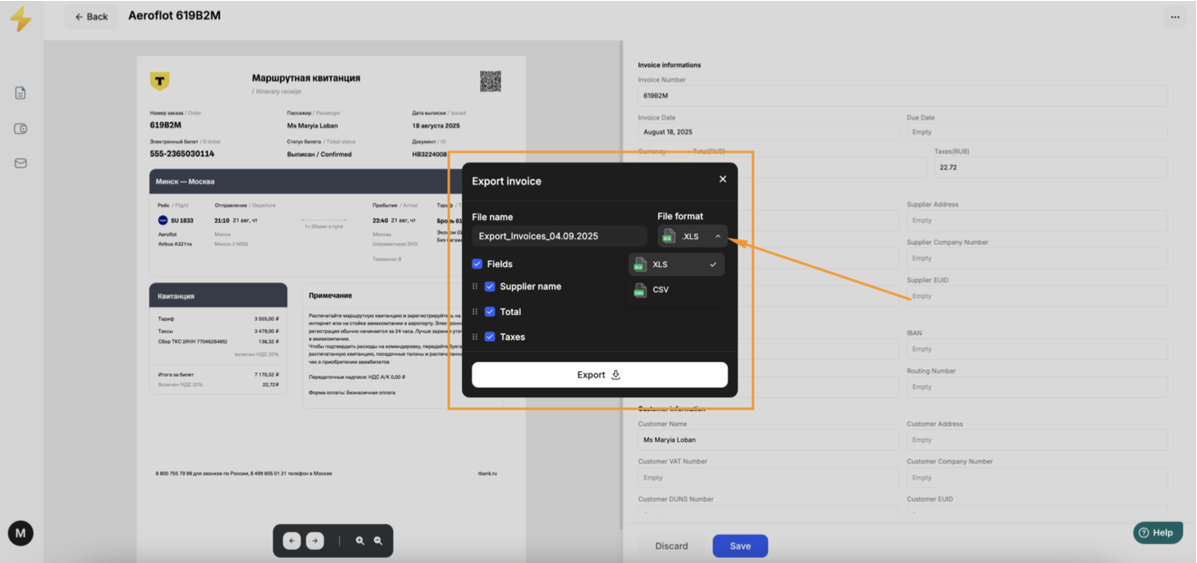Click the Supplier Company Number field
1197x563 pixels.
click(1037, 259)
